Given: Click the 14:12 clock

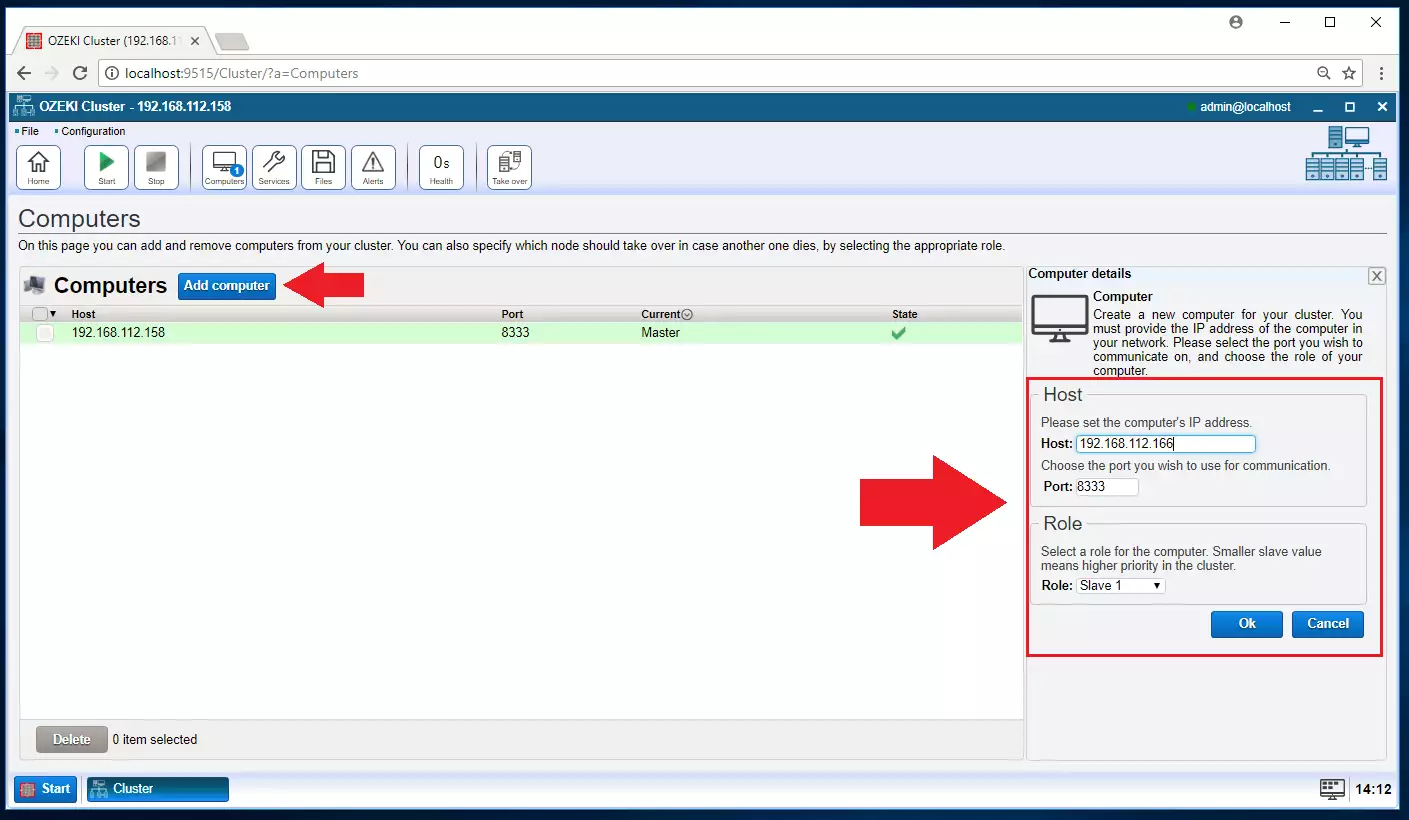Looking at the screenshot, I should [1373, 789].
